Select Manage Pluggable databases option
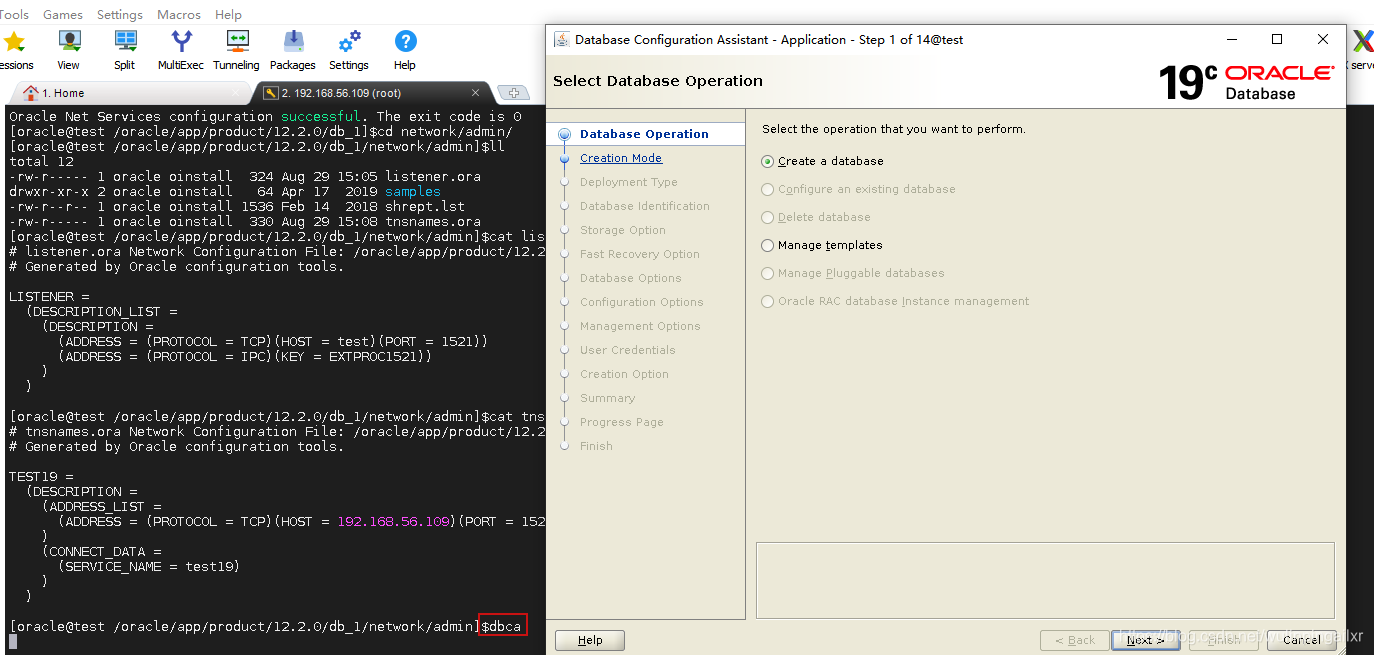The width and height of the screenshot is (1374, 655). point(853,273)
